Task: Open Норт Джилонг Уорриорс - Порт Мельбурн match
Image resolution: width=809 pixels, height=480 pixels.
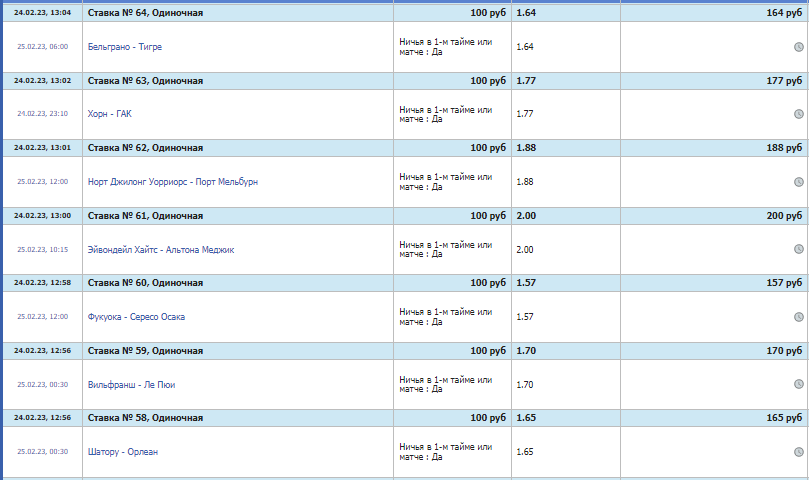Action: pyautogui.click(x=173, y=182)
